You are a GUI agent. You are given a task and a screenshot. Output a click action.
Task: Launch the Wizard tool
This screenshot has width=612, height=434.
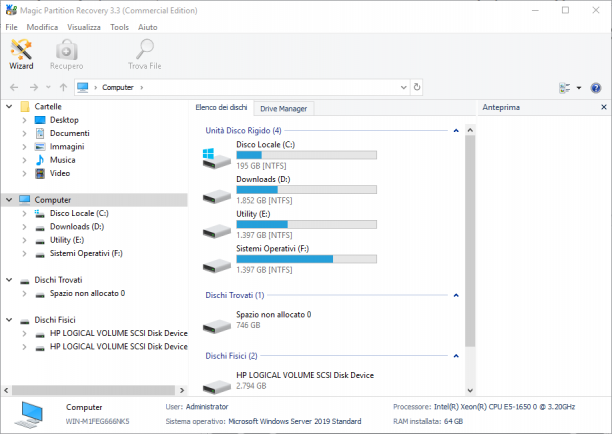point(21,54)
